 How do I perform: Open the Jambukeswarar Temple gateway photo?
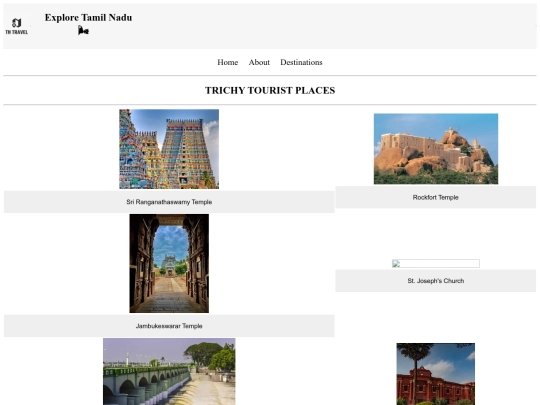click(x=169, y=263)
